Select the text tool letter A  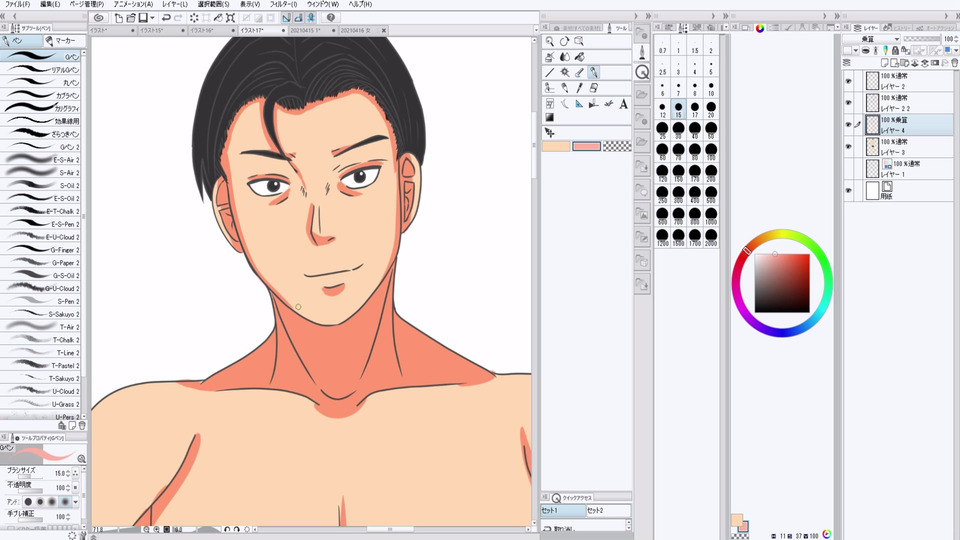(x=623, y=104)
